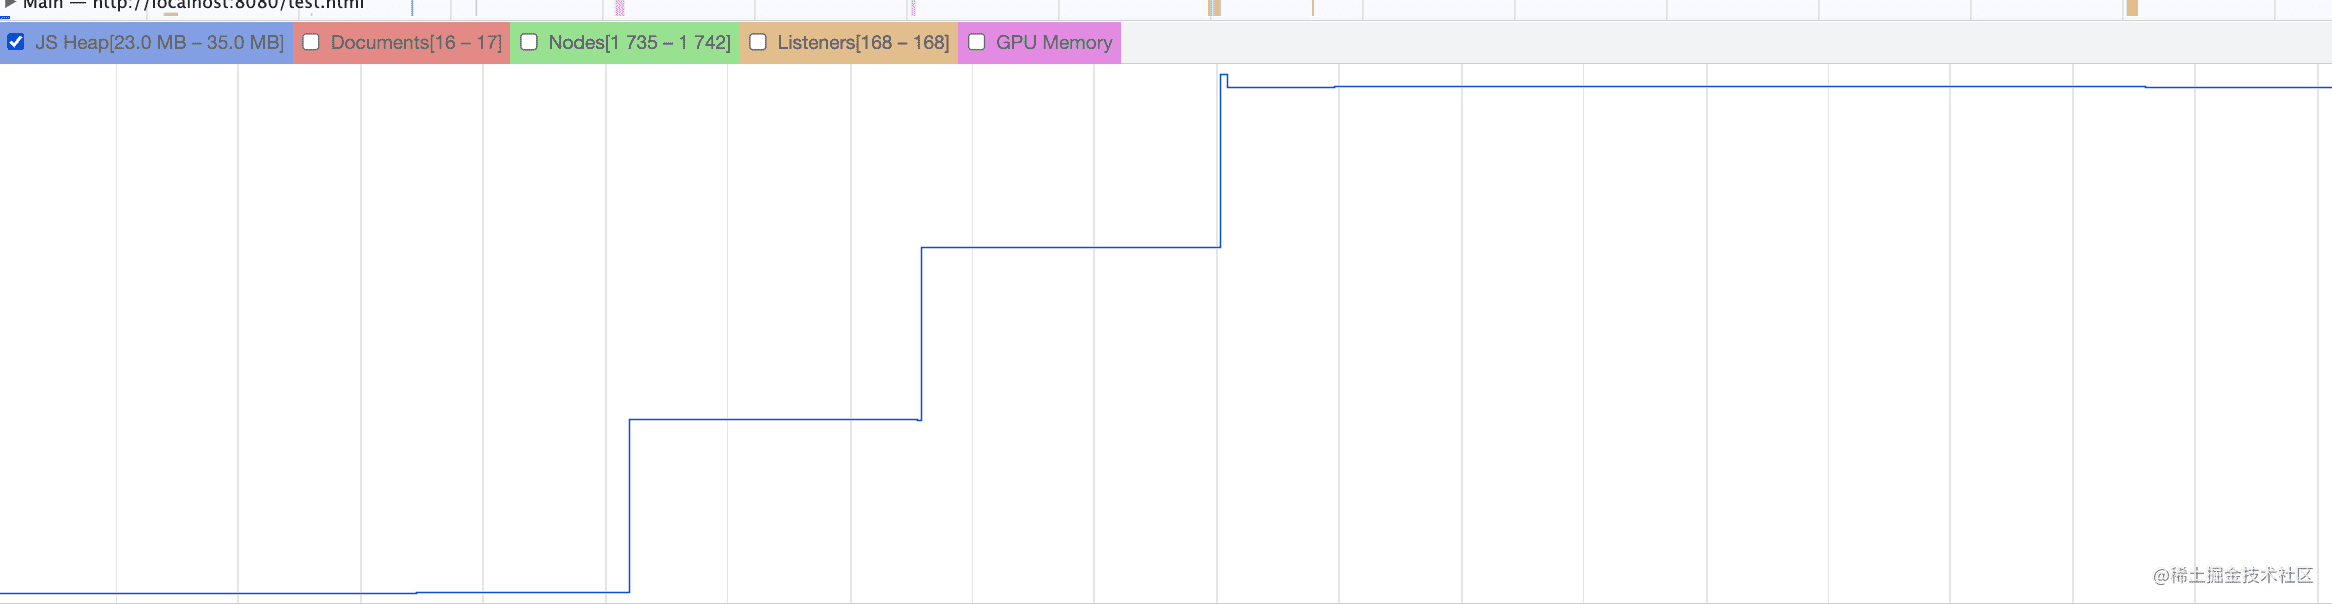Check the GPU Memory checkbox

pyautogui.click(x=977, y=42)
